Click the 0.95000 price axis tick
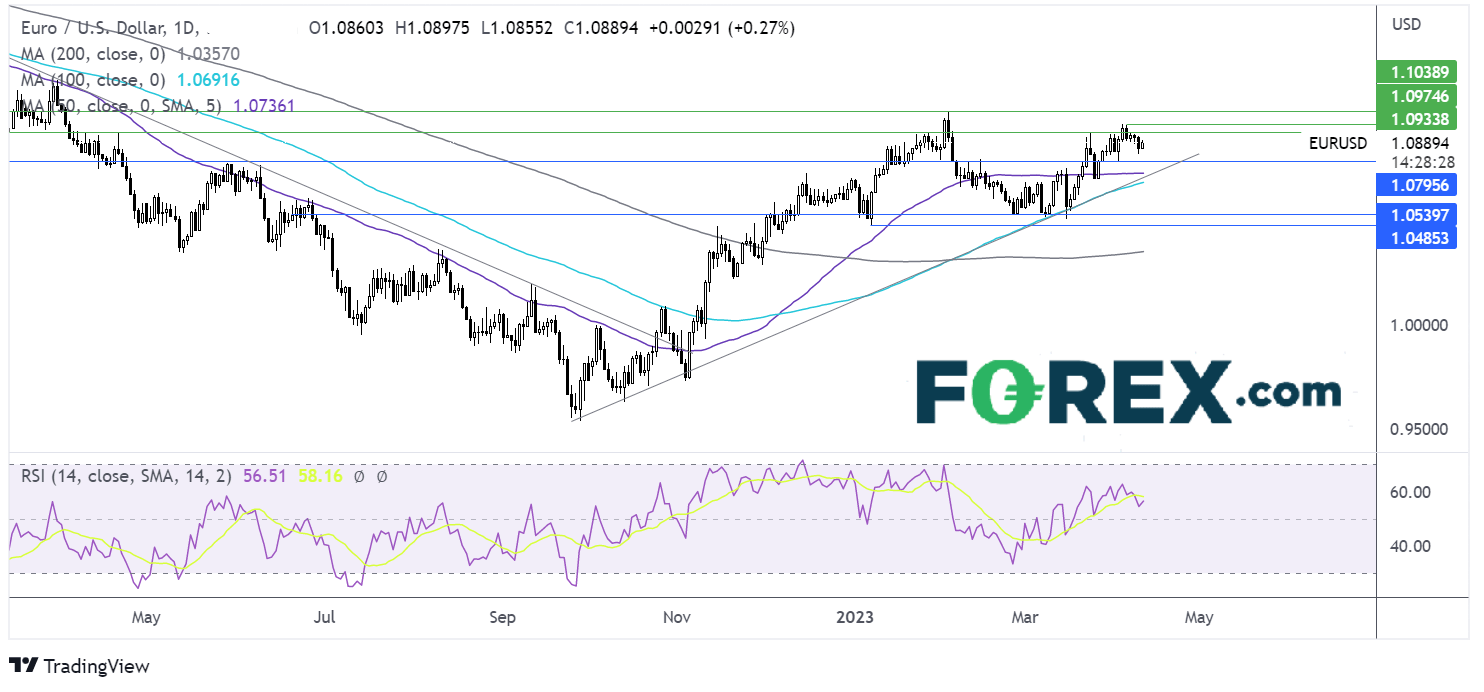Screen dimensions: 1484x692 [1419, 429]
